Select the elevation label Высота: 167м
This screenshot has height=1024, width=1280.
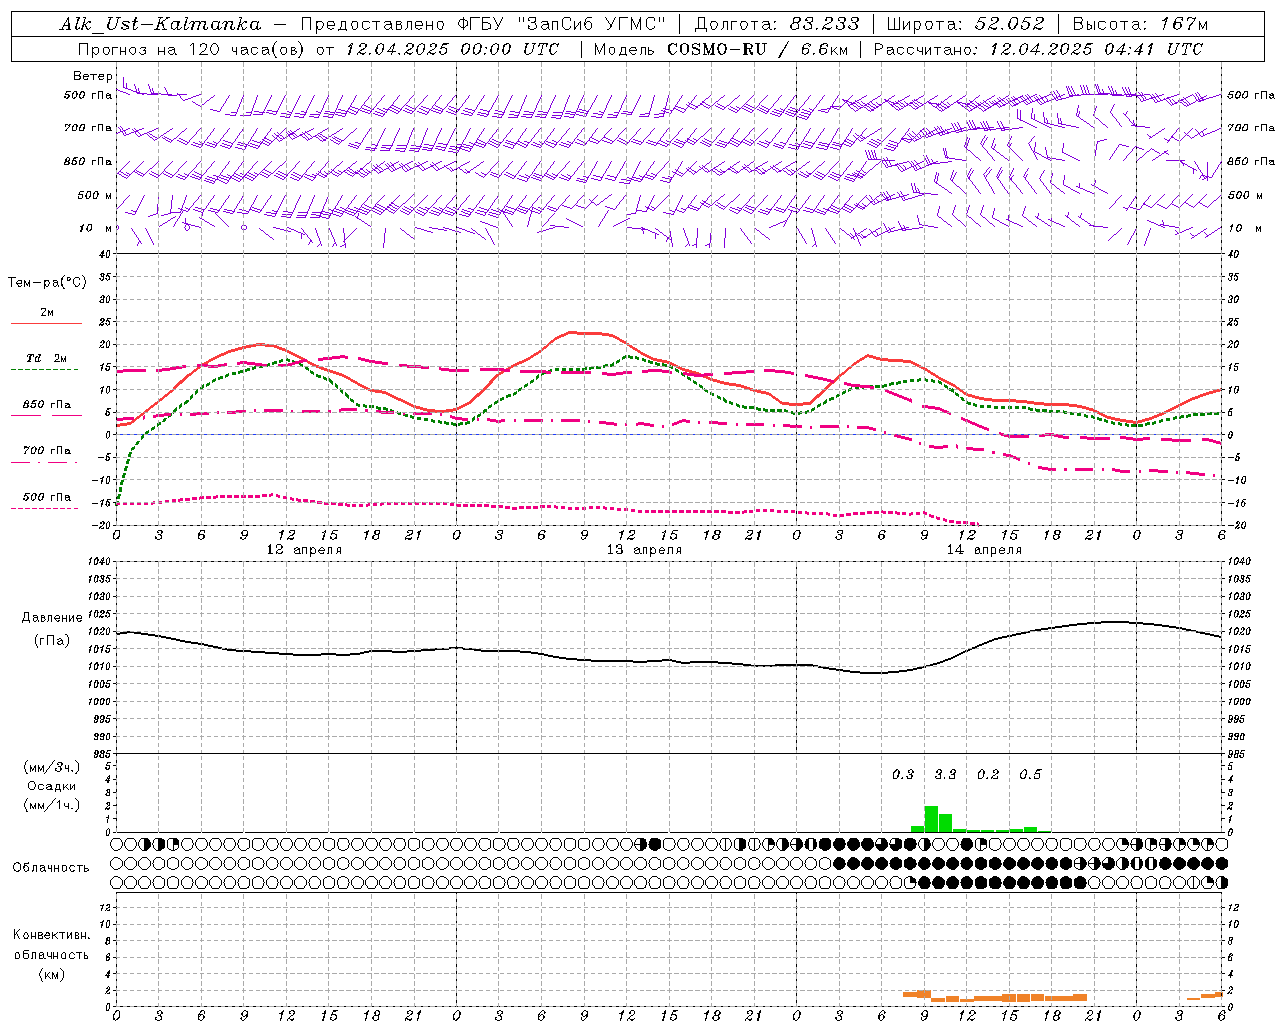1140,24
